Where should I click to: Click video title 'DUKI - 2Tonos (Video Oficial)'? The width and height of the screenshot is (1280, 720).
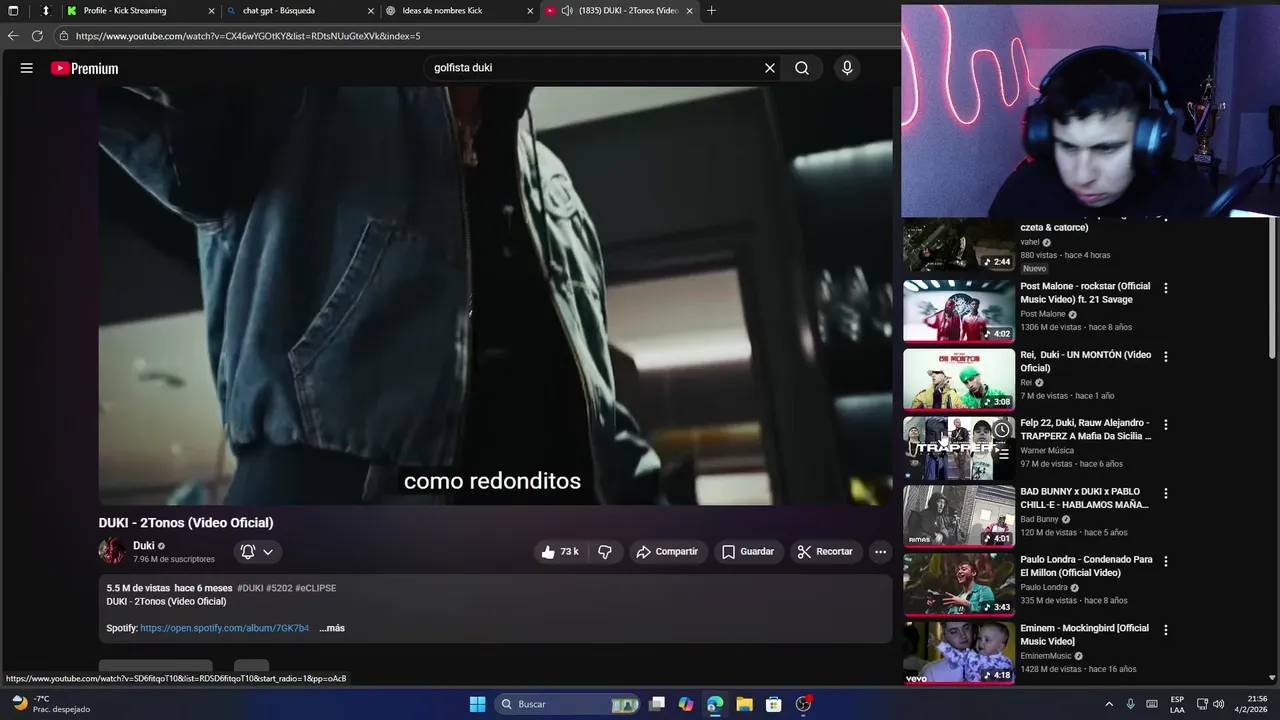pos(186,522)
